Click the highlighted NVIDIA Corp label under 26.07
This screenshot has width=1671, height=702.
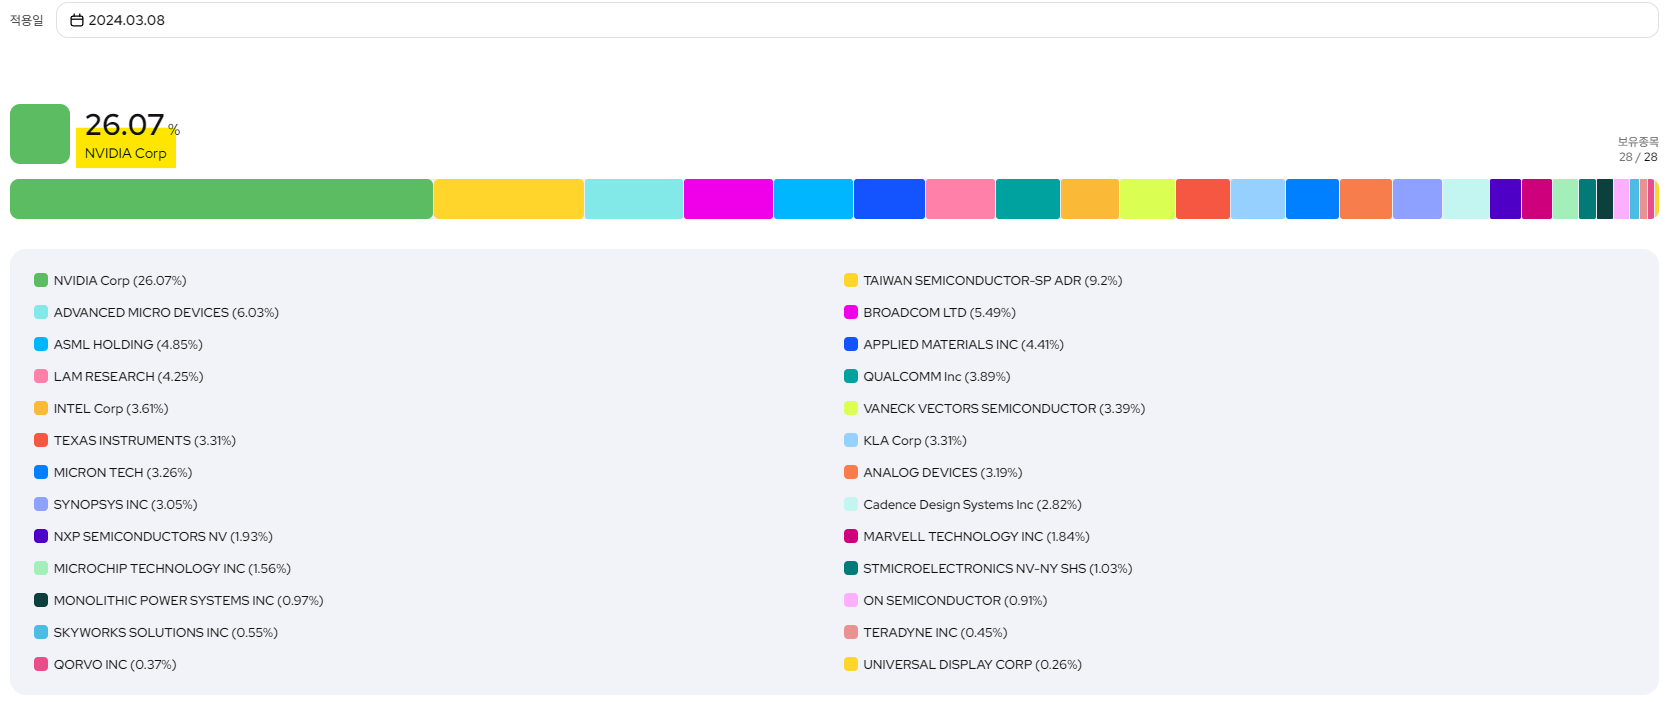[126, 153]
